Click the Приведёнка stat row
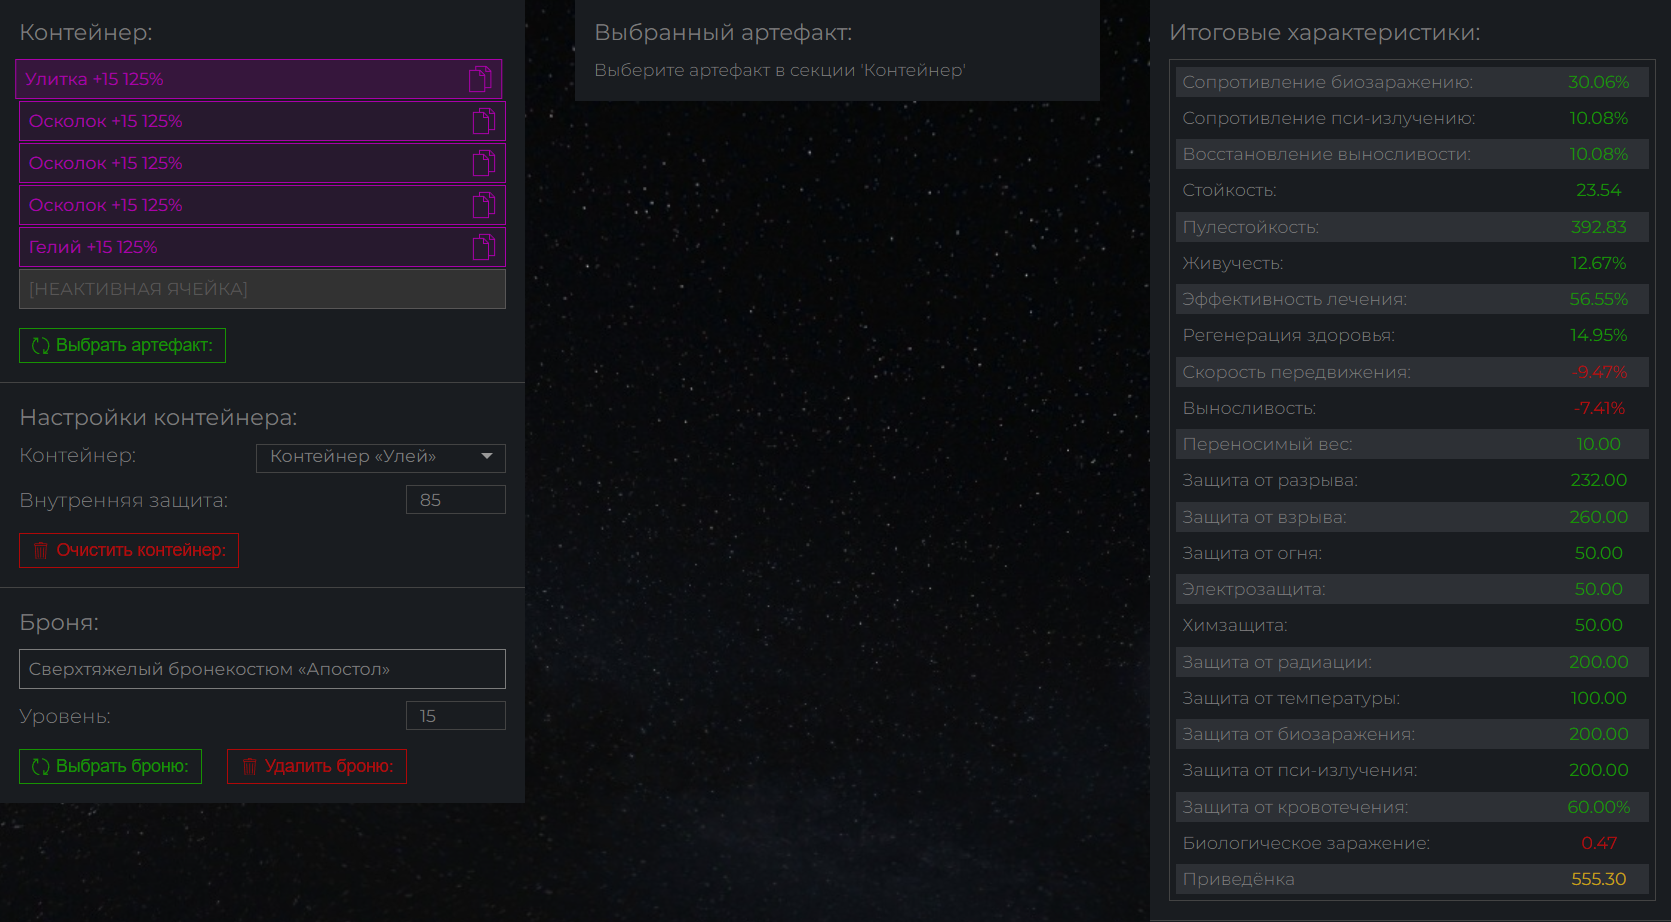 1412,879
